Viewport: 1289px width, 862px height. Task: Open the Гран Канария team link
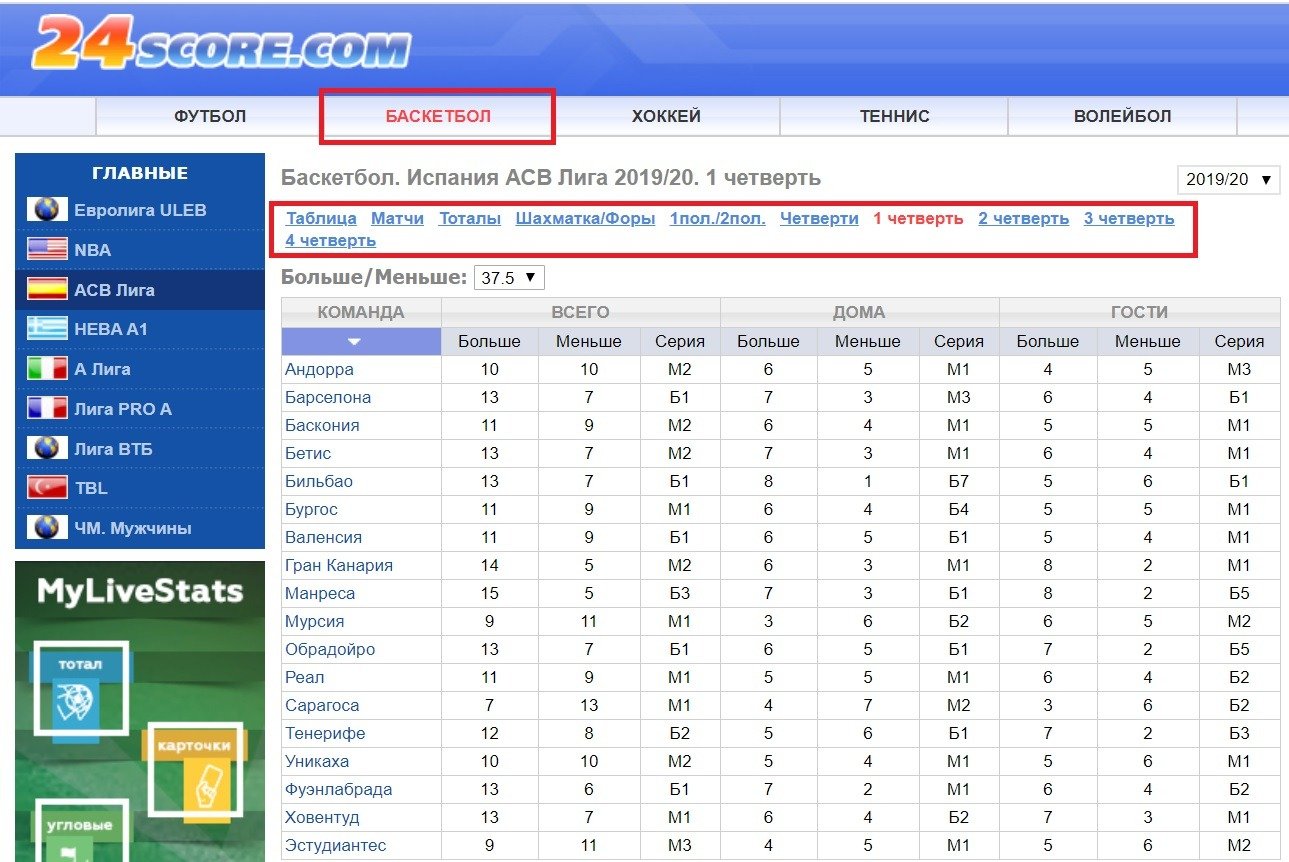pos(339,565)
